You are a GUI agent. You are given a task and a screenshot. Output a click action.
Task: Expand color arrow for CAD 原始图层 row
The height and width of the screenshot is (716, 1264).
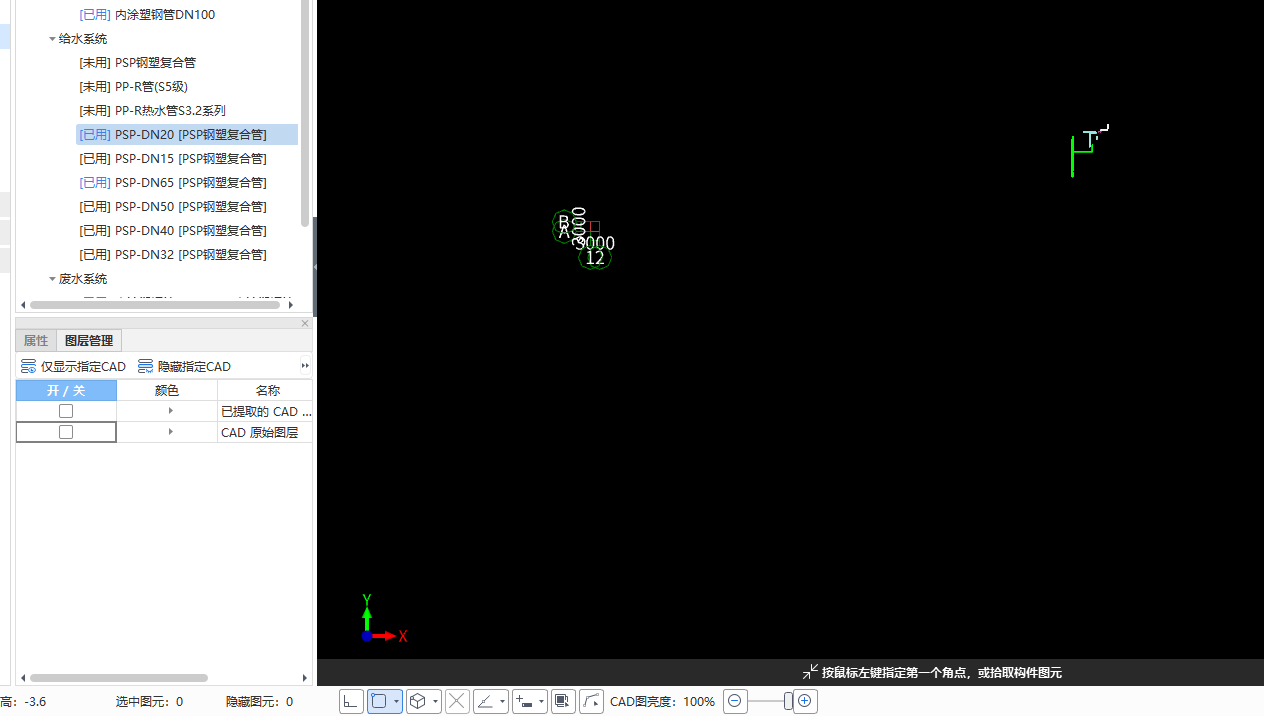pyautogui.click(x=171, y=432)
